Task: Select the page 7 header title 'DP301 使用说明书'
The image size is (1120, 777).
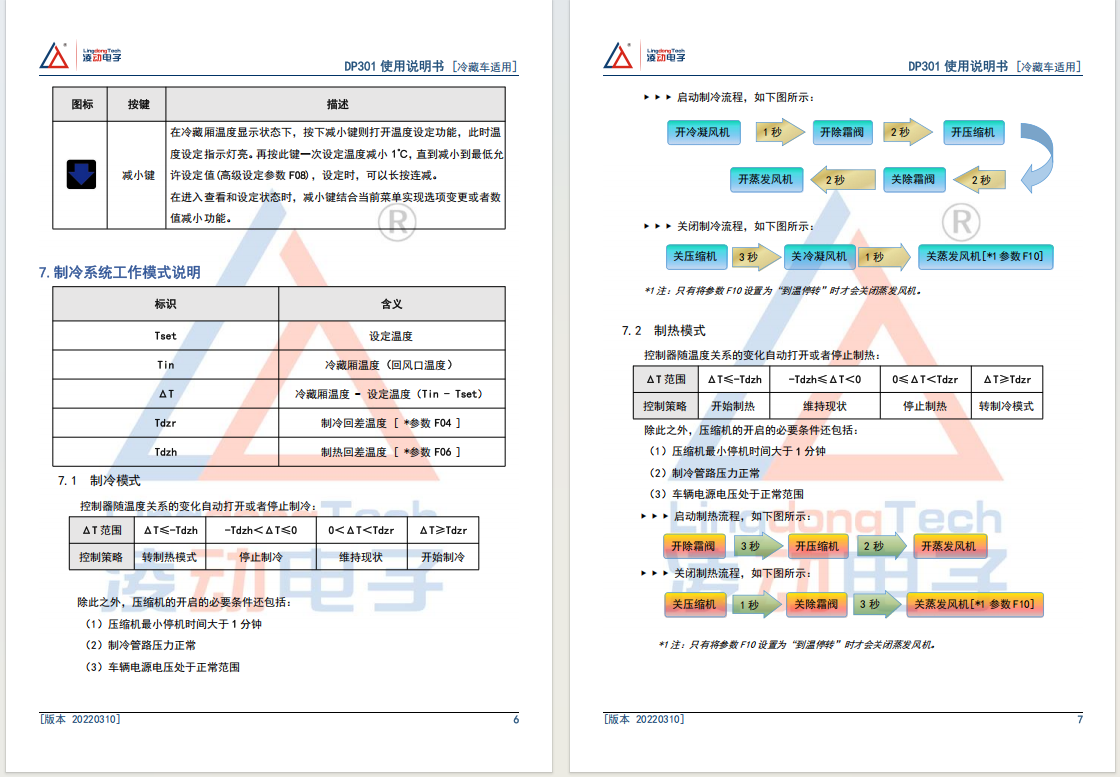Action: point(958,66)
